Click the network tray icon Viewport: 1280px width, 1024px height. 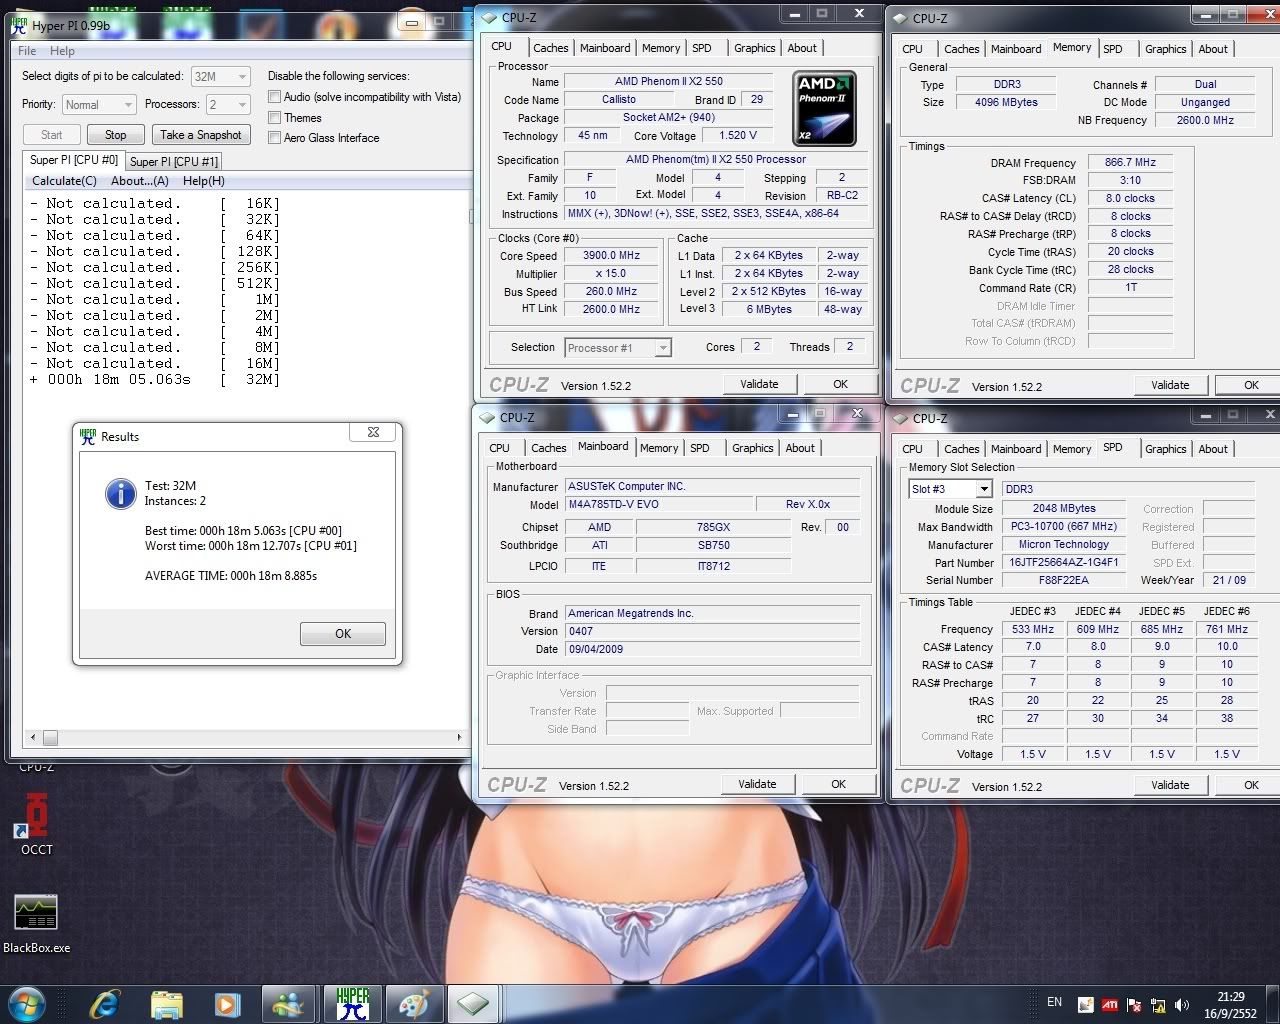click(1158, 1005)
